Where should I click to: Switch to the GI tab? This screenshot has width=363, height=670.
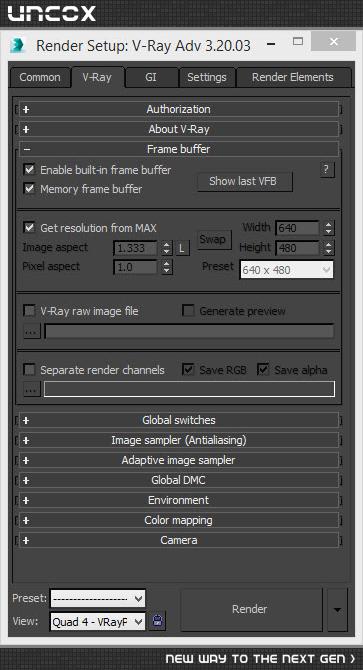click(x=151, y=77)
